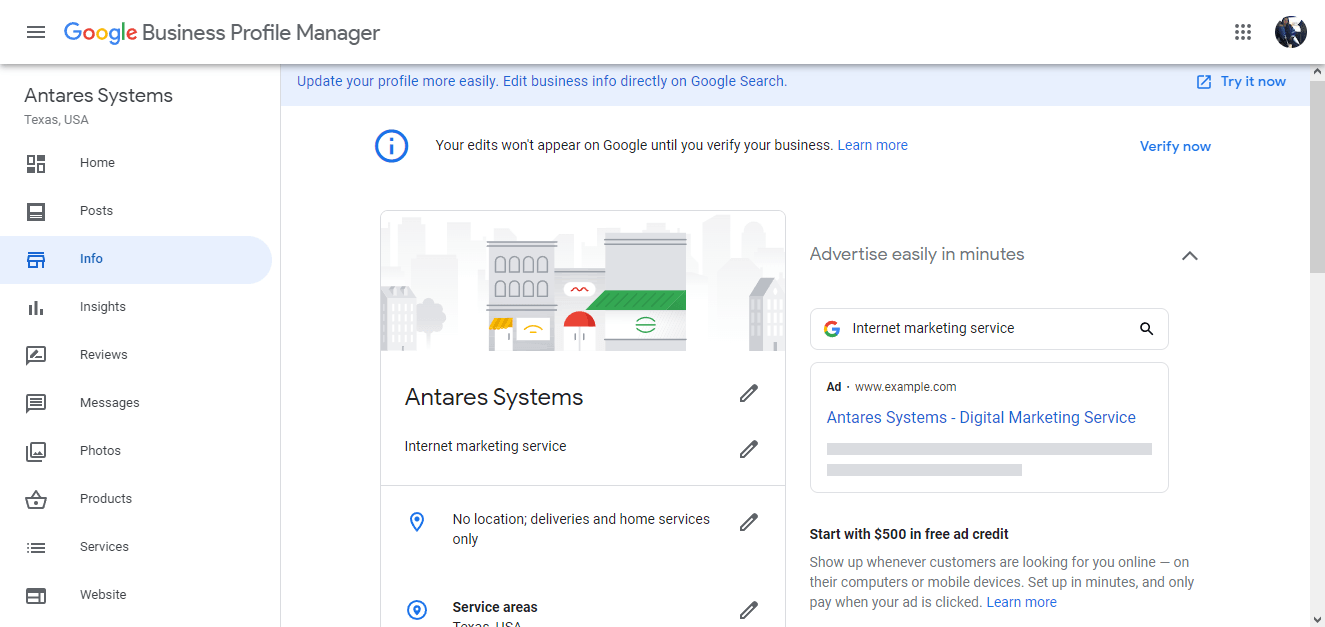This screenshot has width=1325, height=627.
Task: Click the Internet marketing service search field
Action: (x=989, y=329)
